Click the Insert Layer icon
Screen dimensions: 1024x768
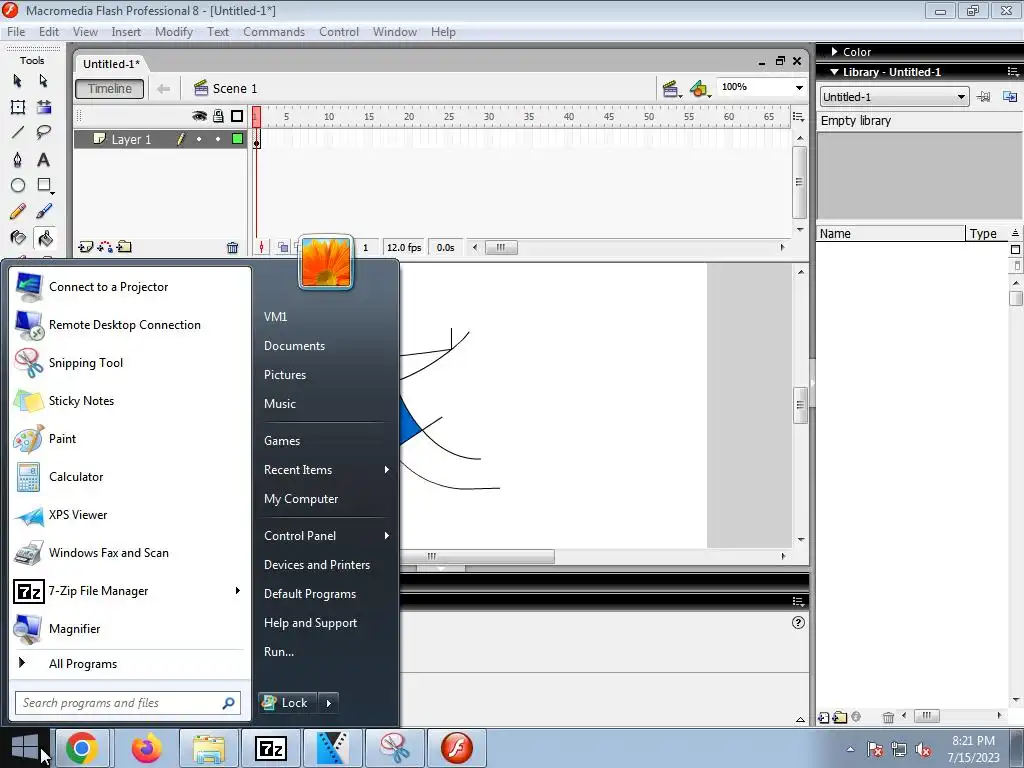click(85, 247)
